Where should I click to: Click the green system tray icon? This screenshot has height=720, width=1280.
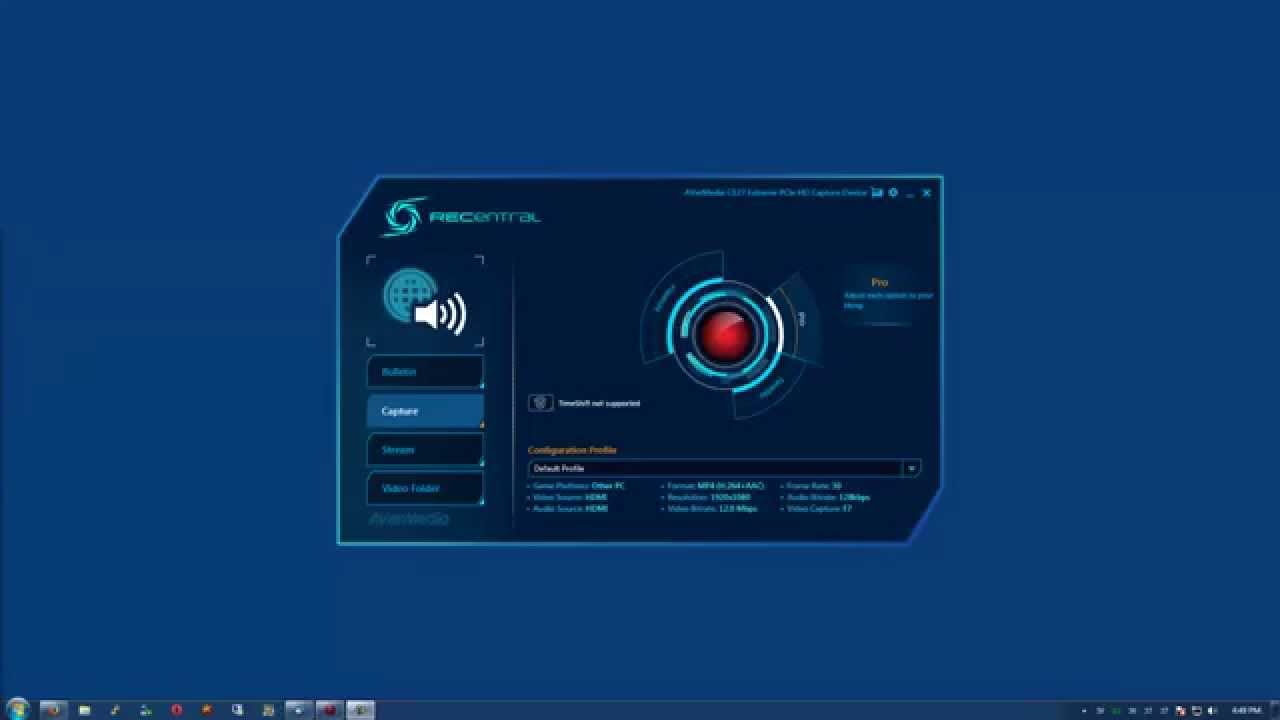[x=1116, y=711]
